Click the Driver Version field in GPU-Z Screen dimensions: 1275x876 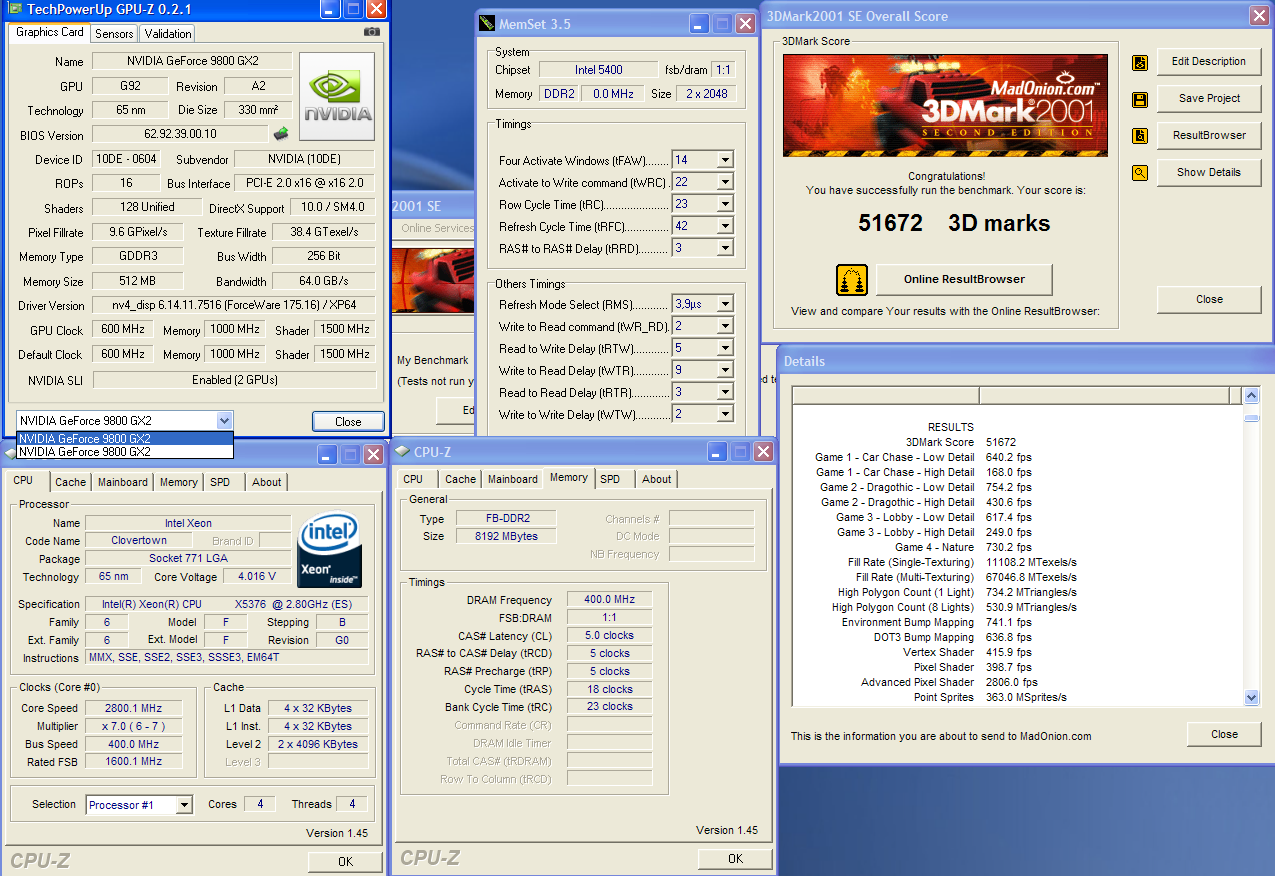(233, 305)
